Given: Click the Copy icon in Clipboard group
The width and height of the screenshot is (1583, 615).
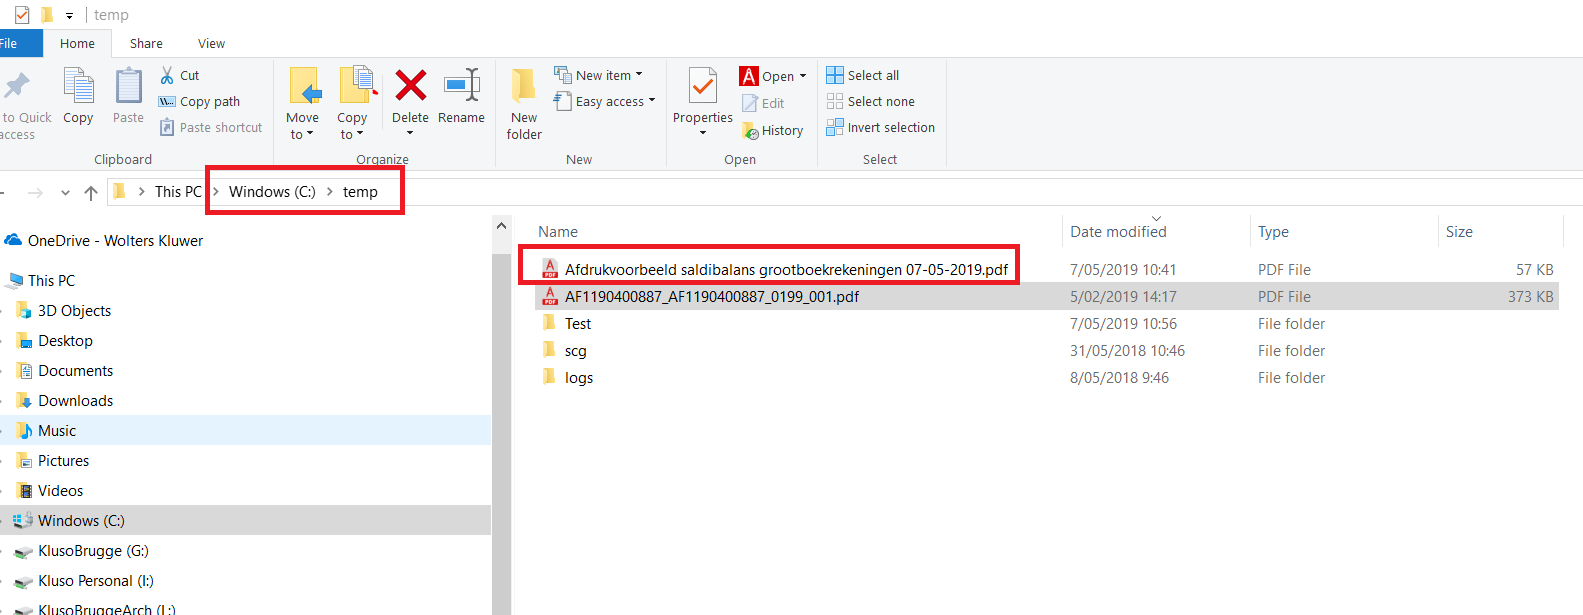Looking at the screenshot, I should pos(78,95).
